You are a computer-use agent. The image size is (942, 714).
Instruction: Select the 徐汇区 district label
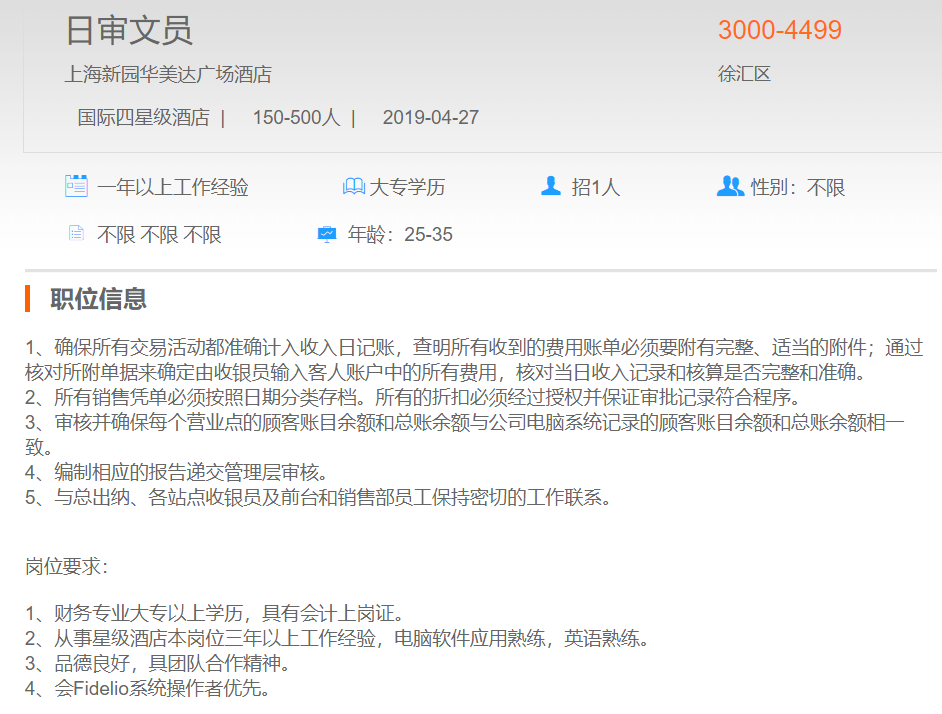(x=744, y=74)
